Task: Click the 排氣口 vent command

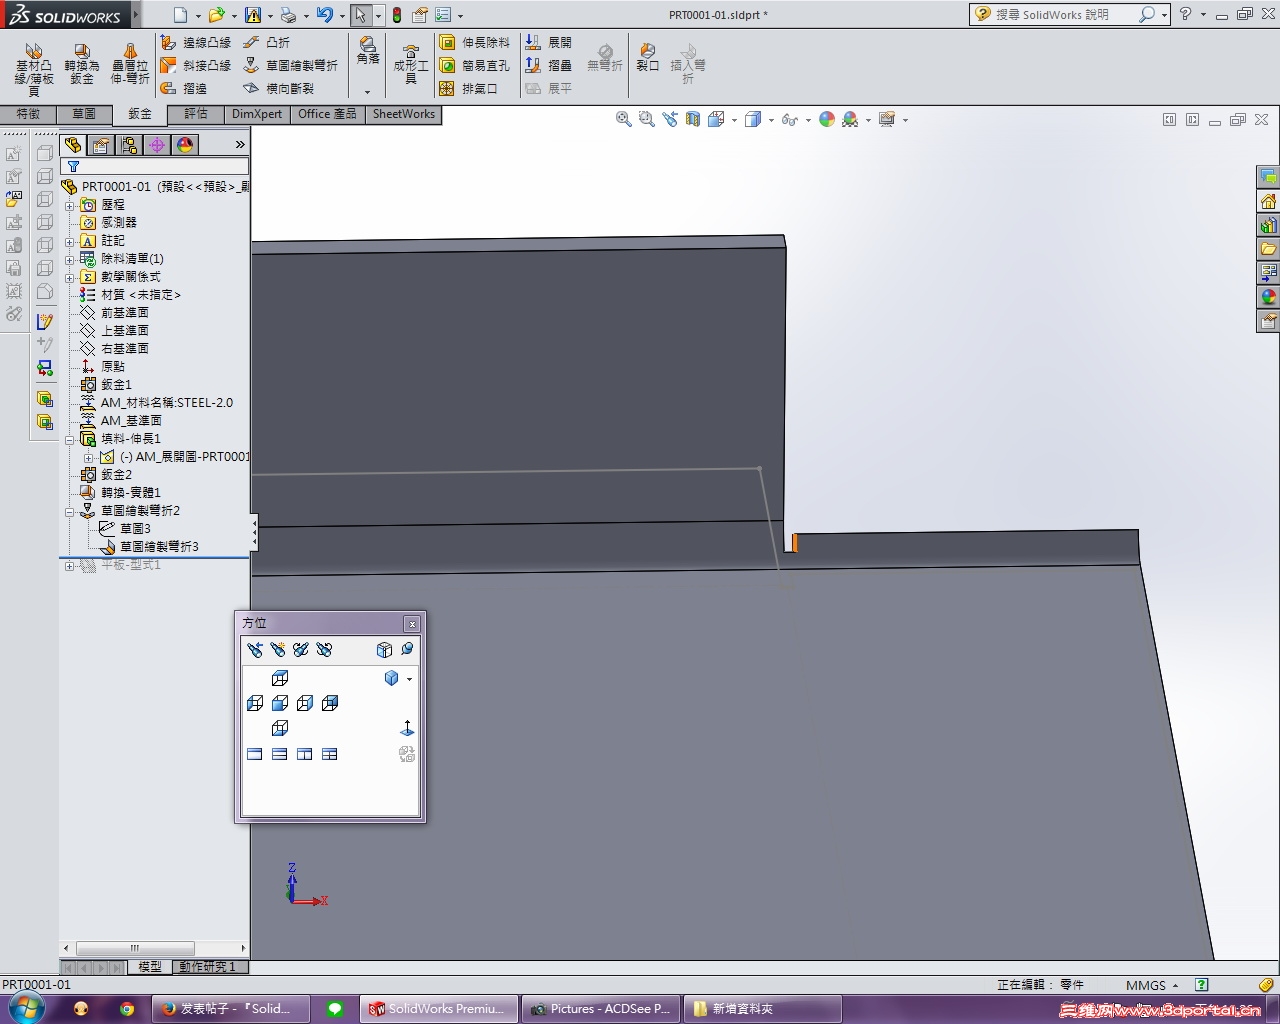Action: [x=469, y=89]
